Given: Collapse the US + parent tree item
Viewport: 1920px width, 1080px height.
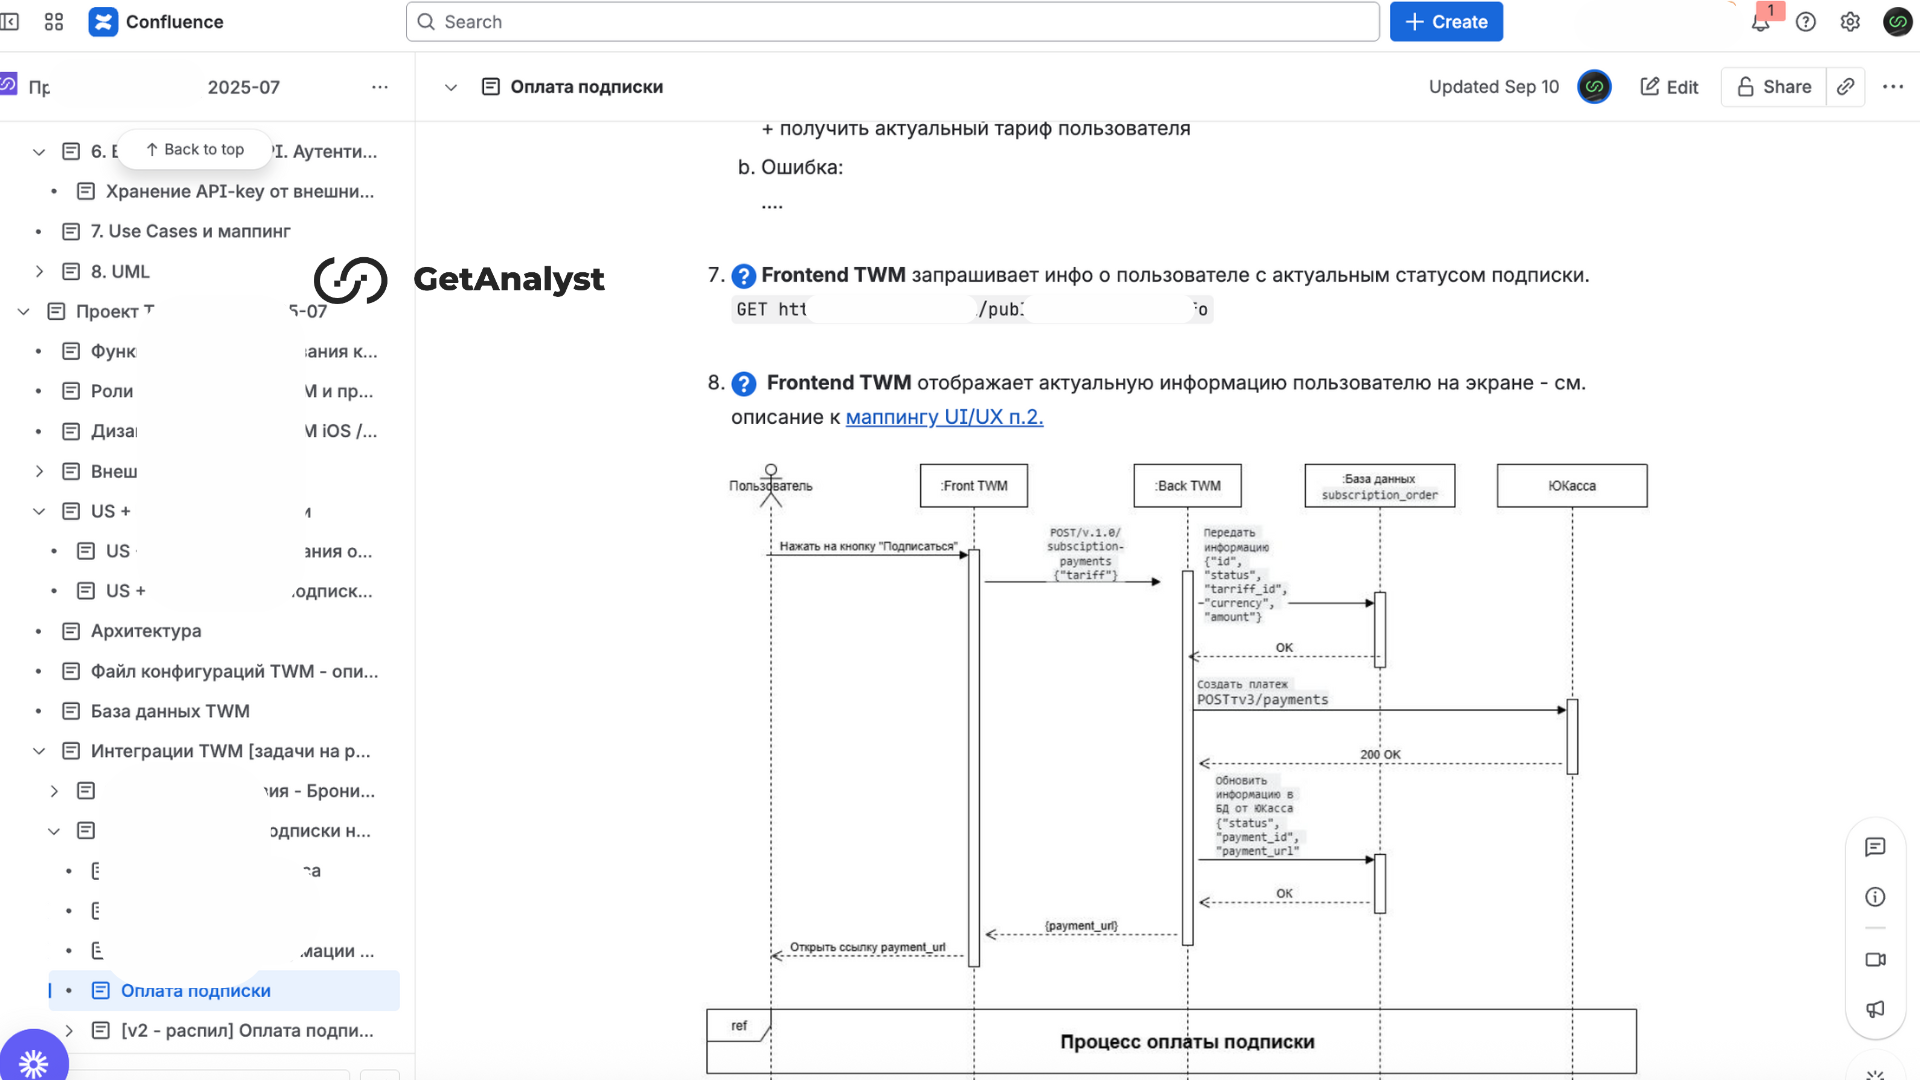Looking at the screenshot, I should coord(39,512).
